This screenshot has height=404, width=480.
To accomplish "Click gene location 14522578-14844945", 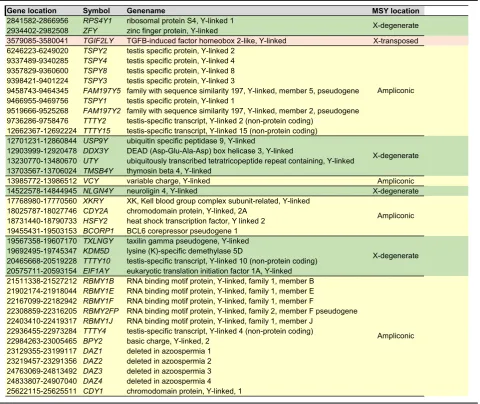I will tap(42, 191).
